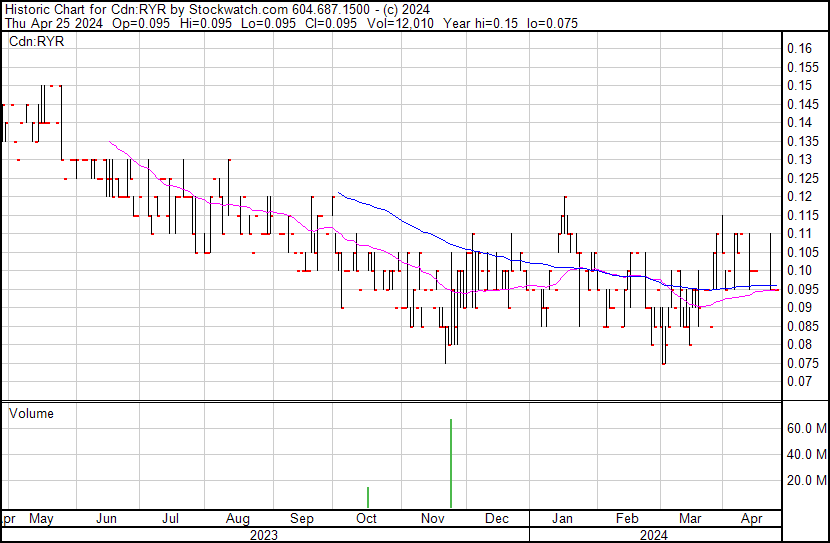The image size is (830, 543).
Task: Click the 'Year hi=0.15' value in header
Action: pos(480,23)
